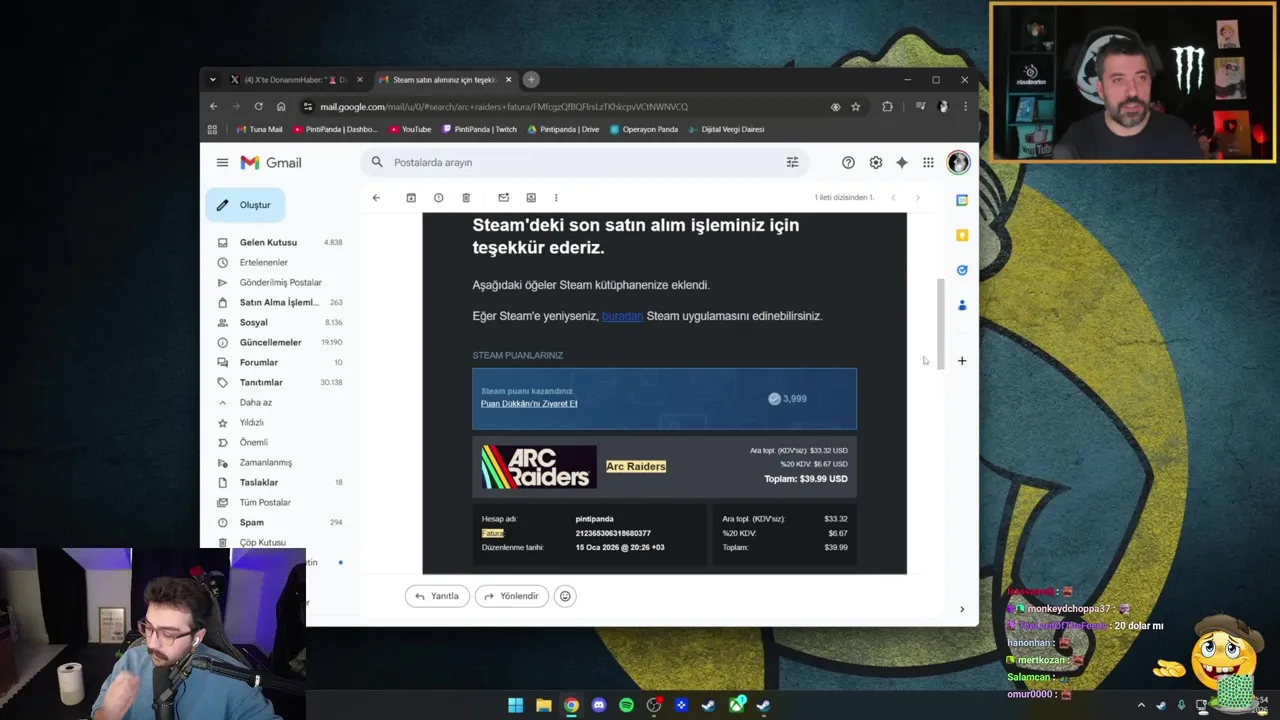Delete this email with the trash icon
Screen dimensions: 1280x720
[466, 197]
